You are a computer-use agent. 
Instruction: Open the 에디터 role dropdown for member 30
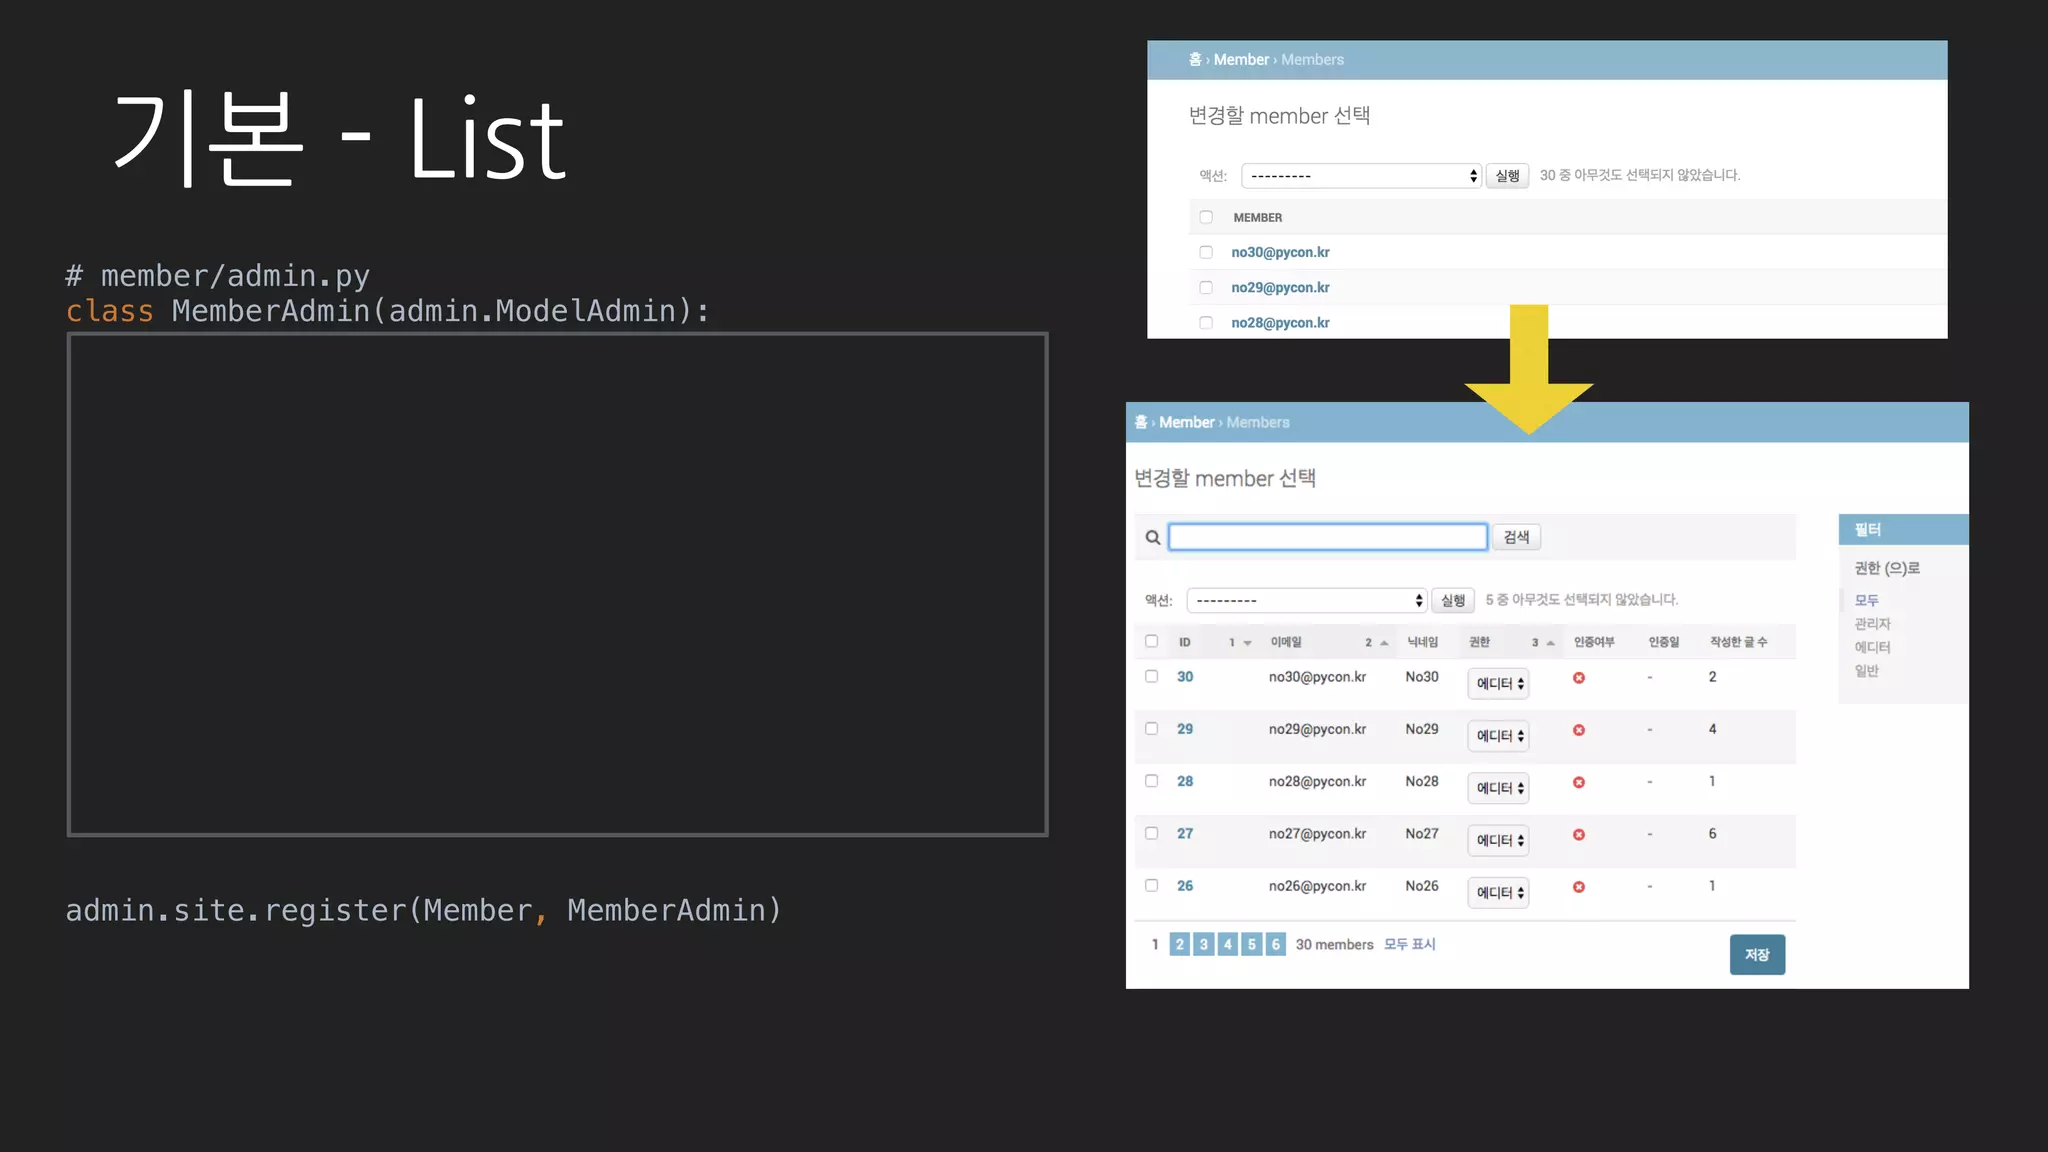tap(1499, 684)
